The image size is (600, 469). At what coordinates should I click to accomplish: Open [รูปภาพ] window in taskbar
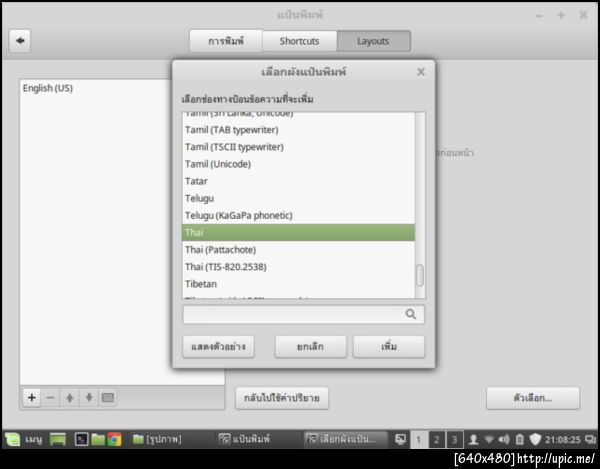pyautogui.click(x=158, y=439)
